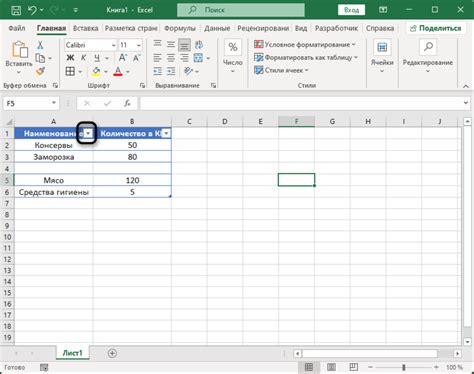Align text to the bottom
The height and width of the screenshot is (374, 474).
[x=184, y=45]
